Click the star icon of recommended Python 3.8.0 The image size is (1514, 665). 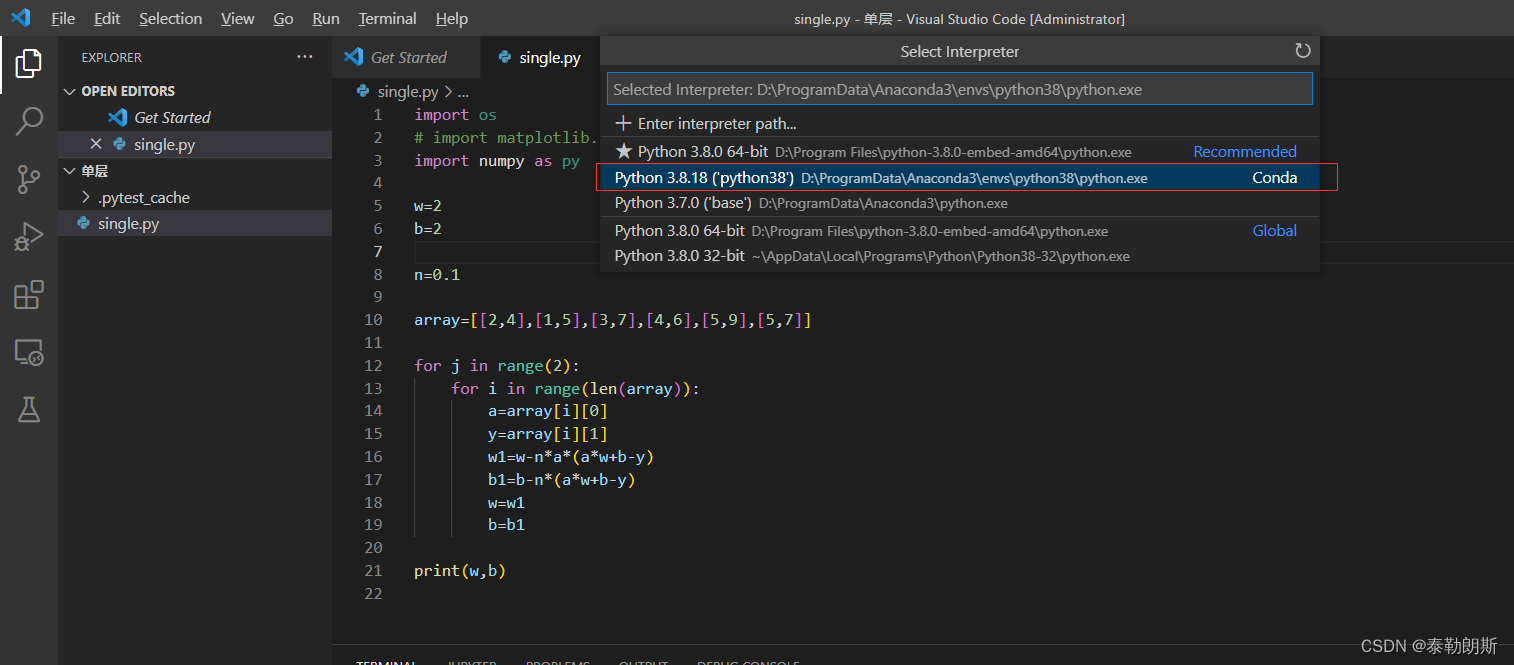point(624,152)
